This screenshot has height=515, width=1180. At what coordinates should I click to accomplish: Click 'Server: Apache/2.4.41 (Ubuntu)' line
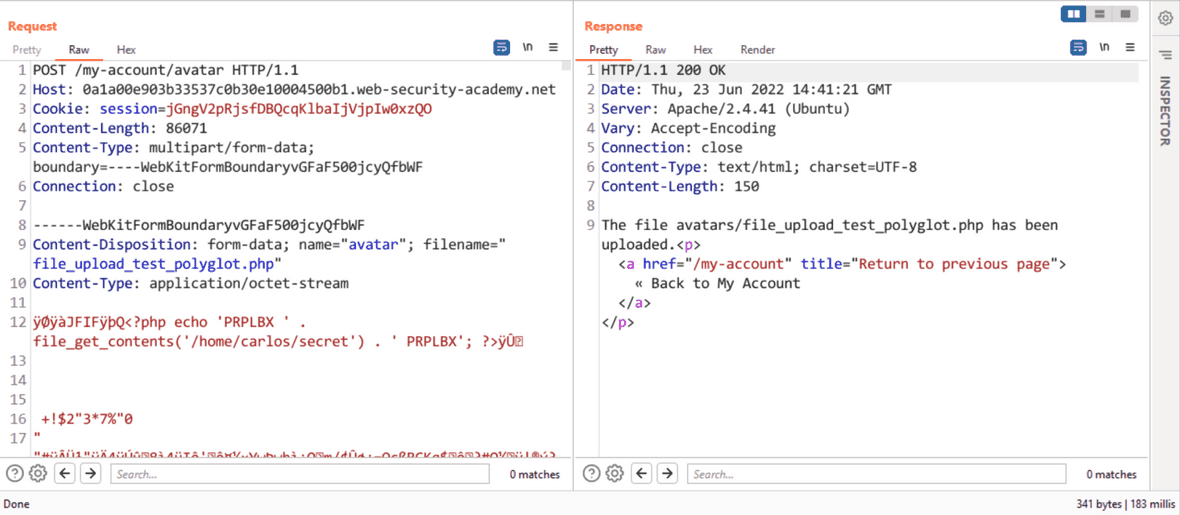(725, 109)
